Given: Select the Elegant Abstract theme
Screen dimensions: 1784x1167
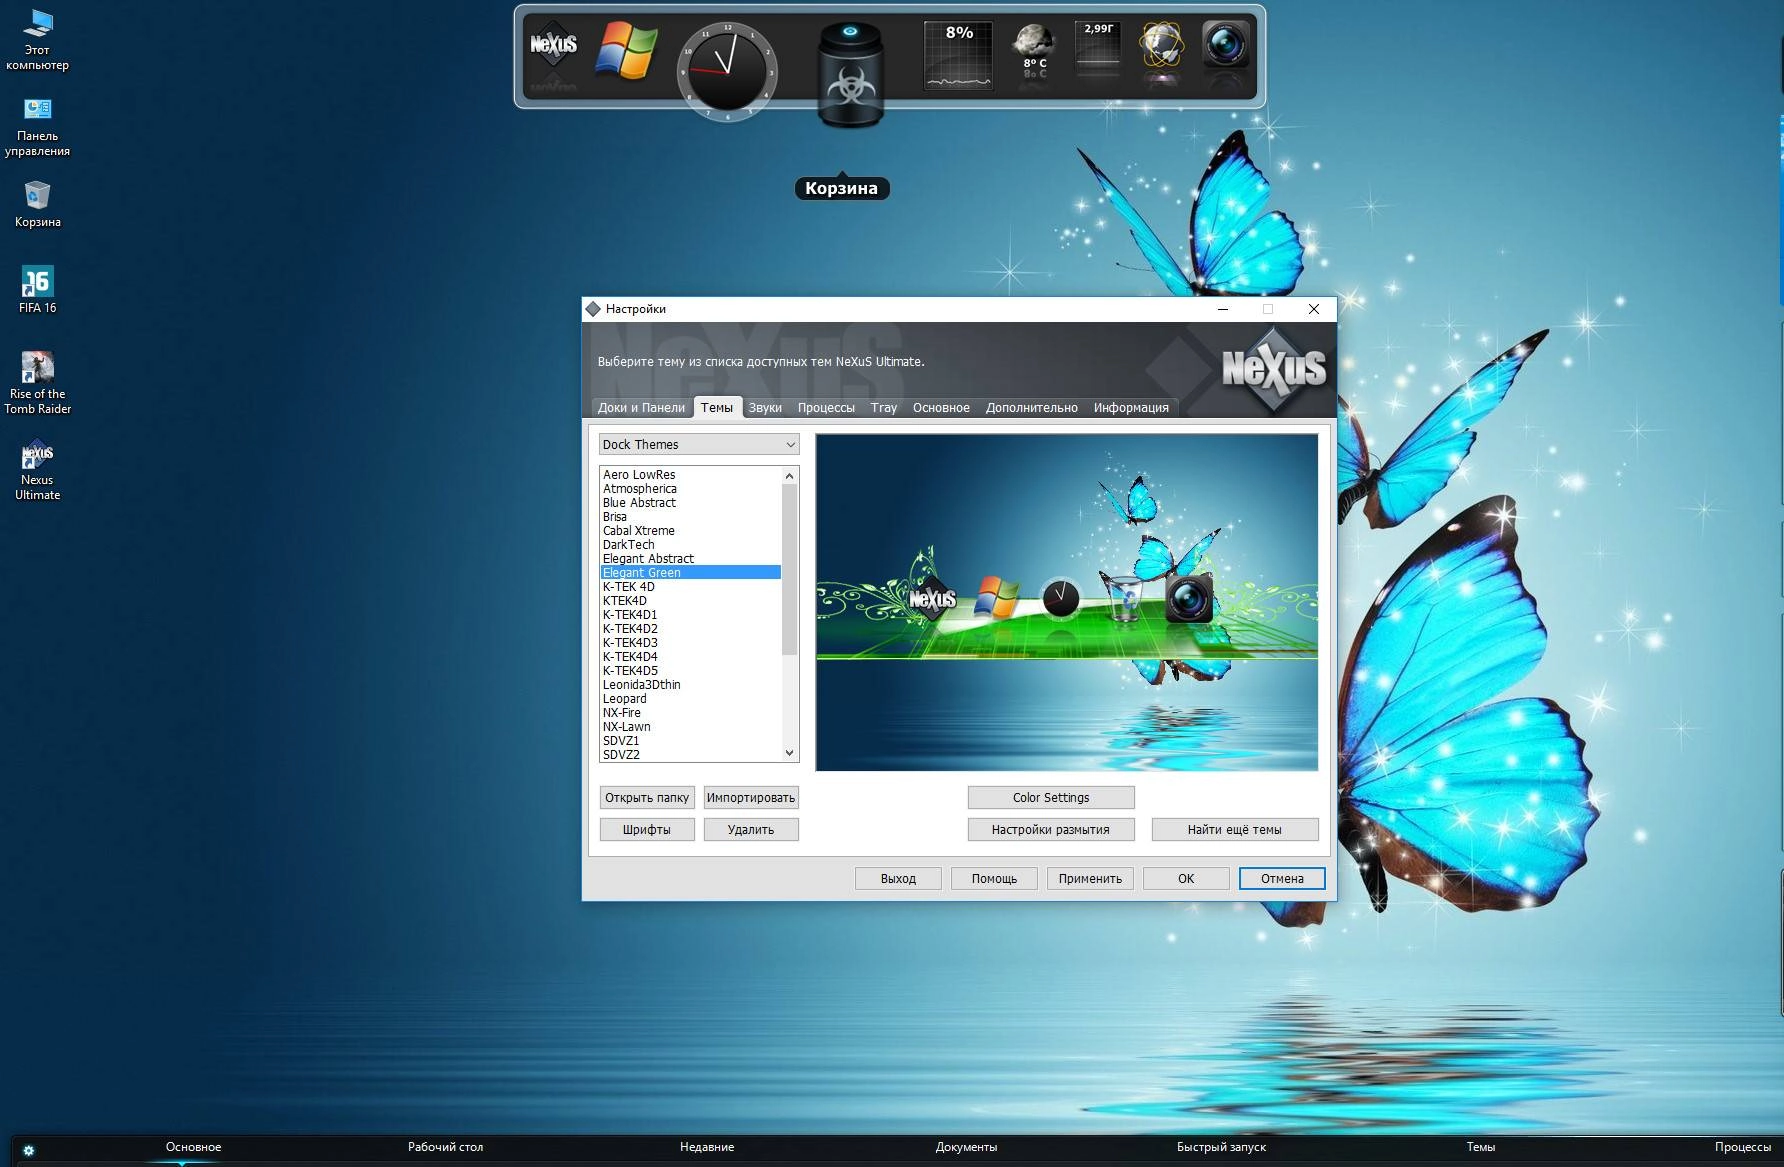Looking at the screenshot, I should point(690,559).
